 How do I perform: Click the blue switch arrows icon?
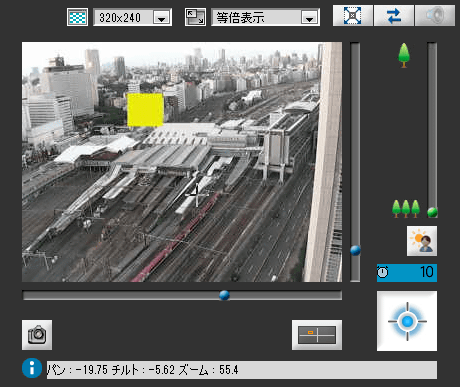tap(394, 15)
